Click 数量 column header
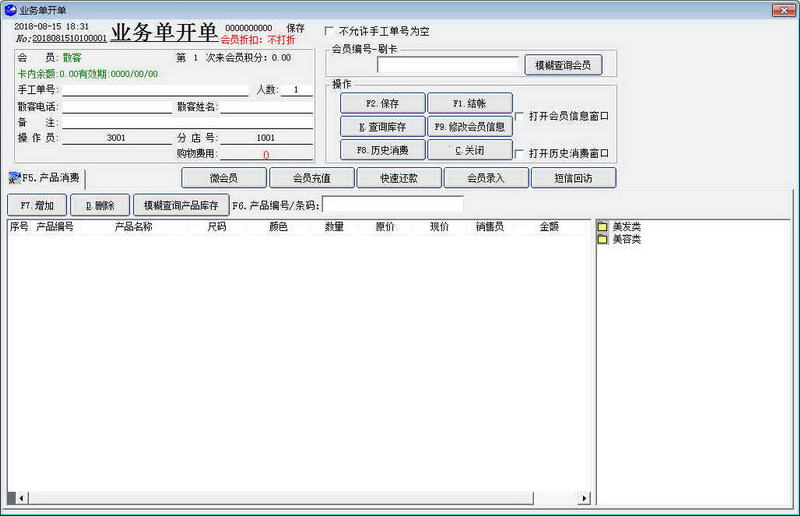 pos(334,227)
